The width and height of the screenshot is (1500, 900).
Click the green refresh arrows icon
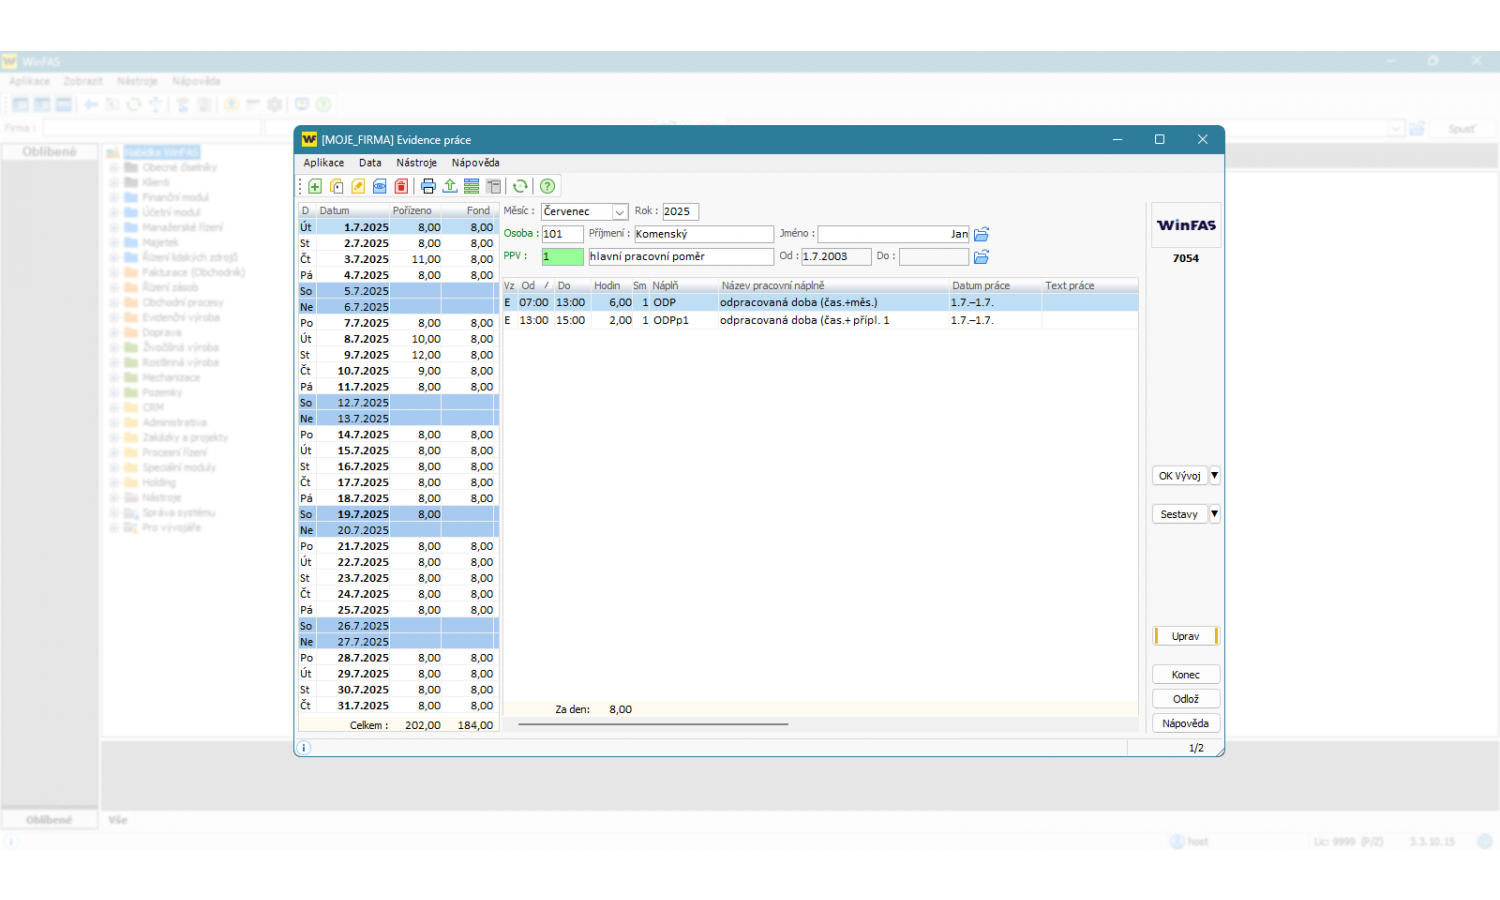(x=520, y=186)
